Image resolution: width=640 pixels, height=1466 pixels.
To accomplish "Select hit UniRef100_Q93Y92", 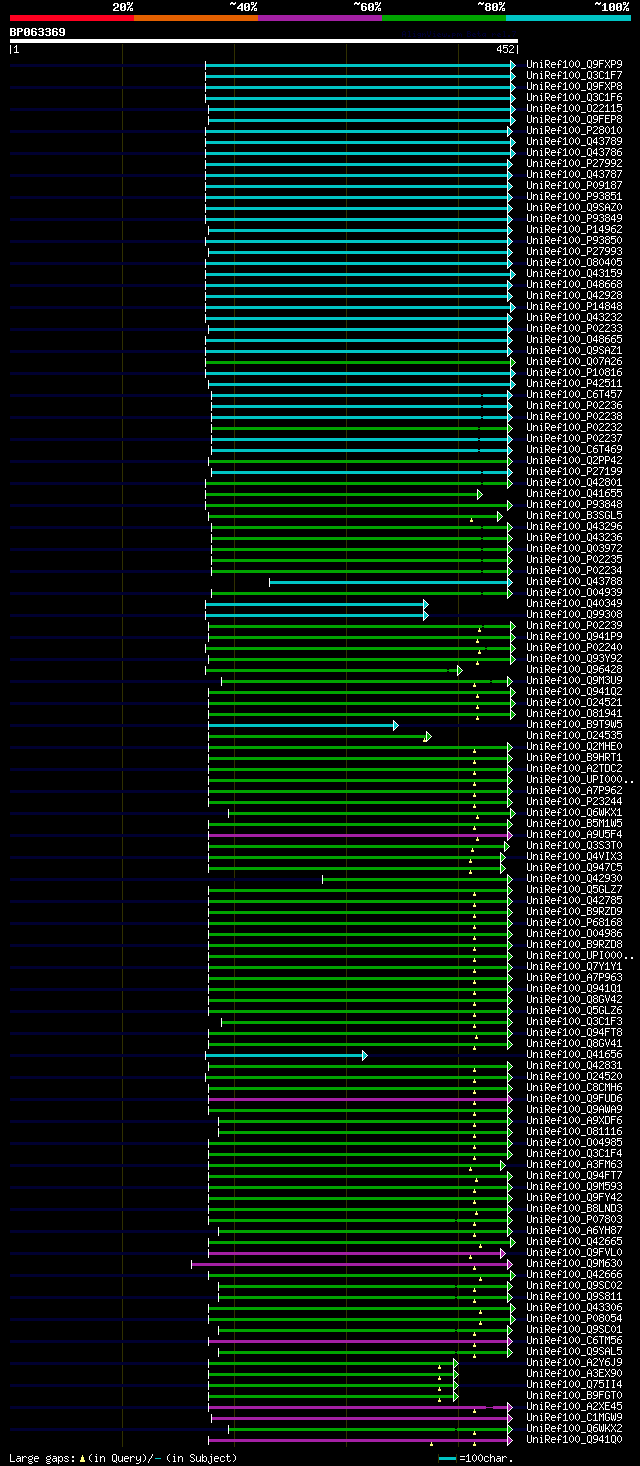I will tap(574, 658).
